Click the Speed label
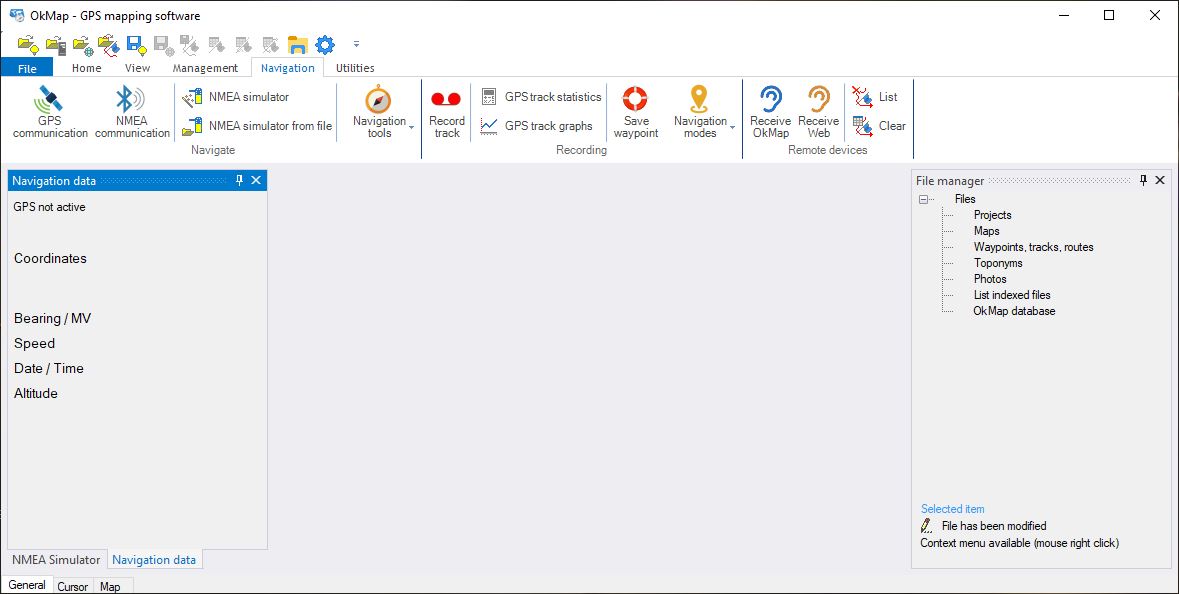Image resolution: width=1179 pixels, height=594 pixels. [x=35, y=344]
